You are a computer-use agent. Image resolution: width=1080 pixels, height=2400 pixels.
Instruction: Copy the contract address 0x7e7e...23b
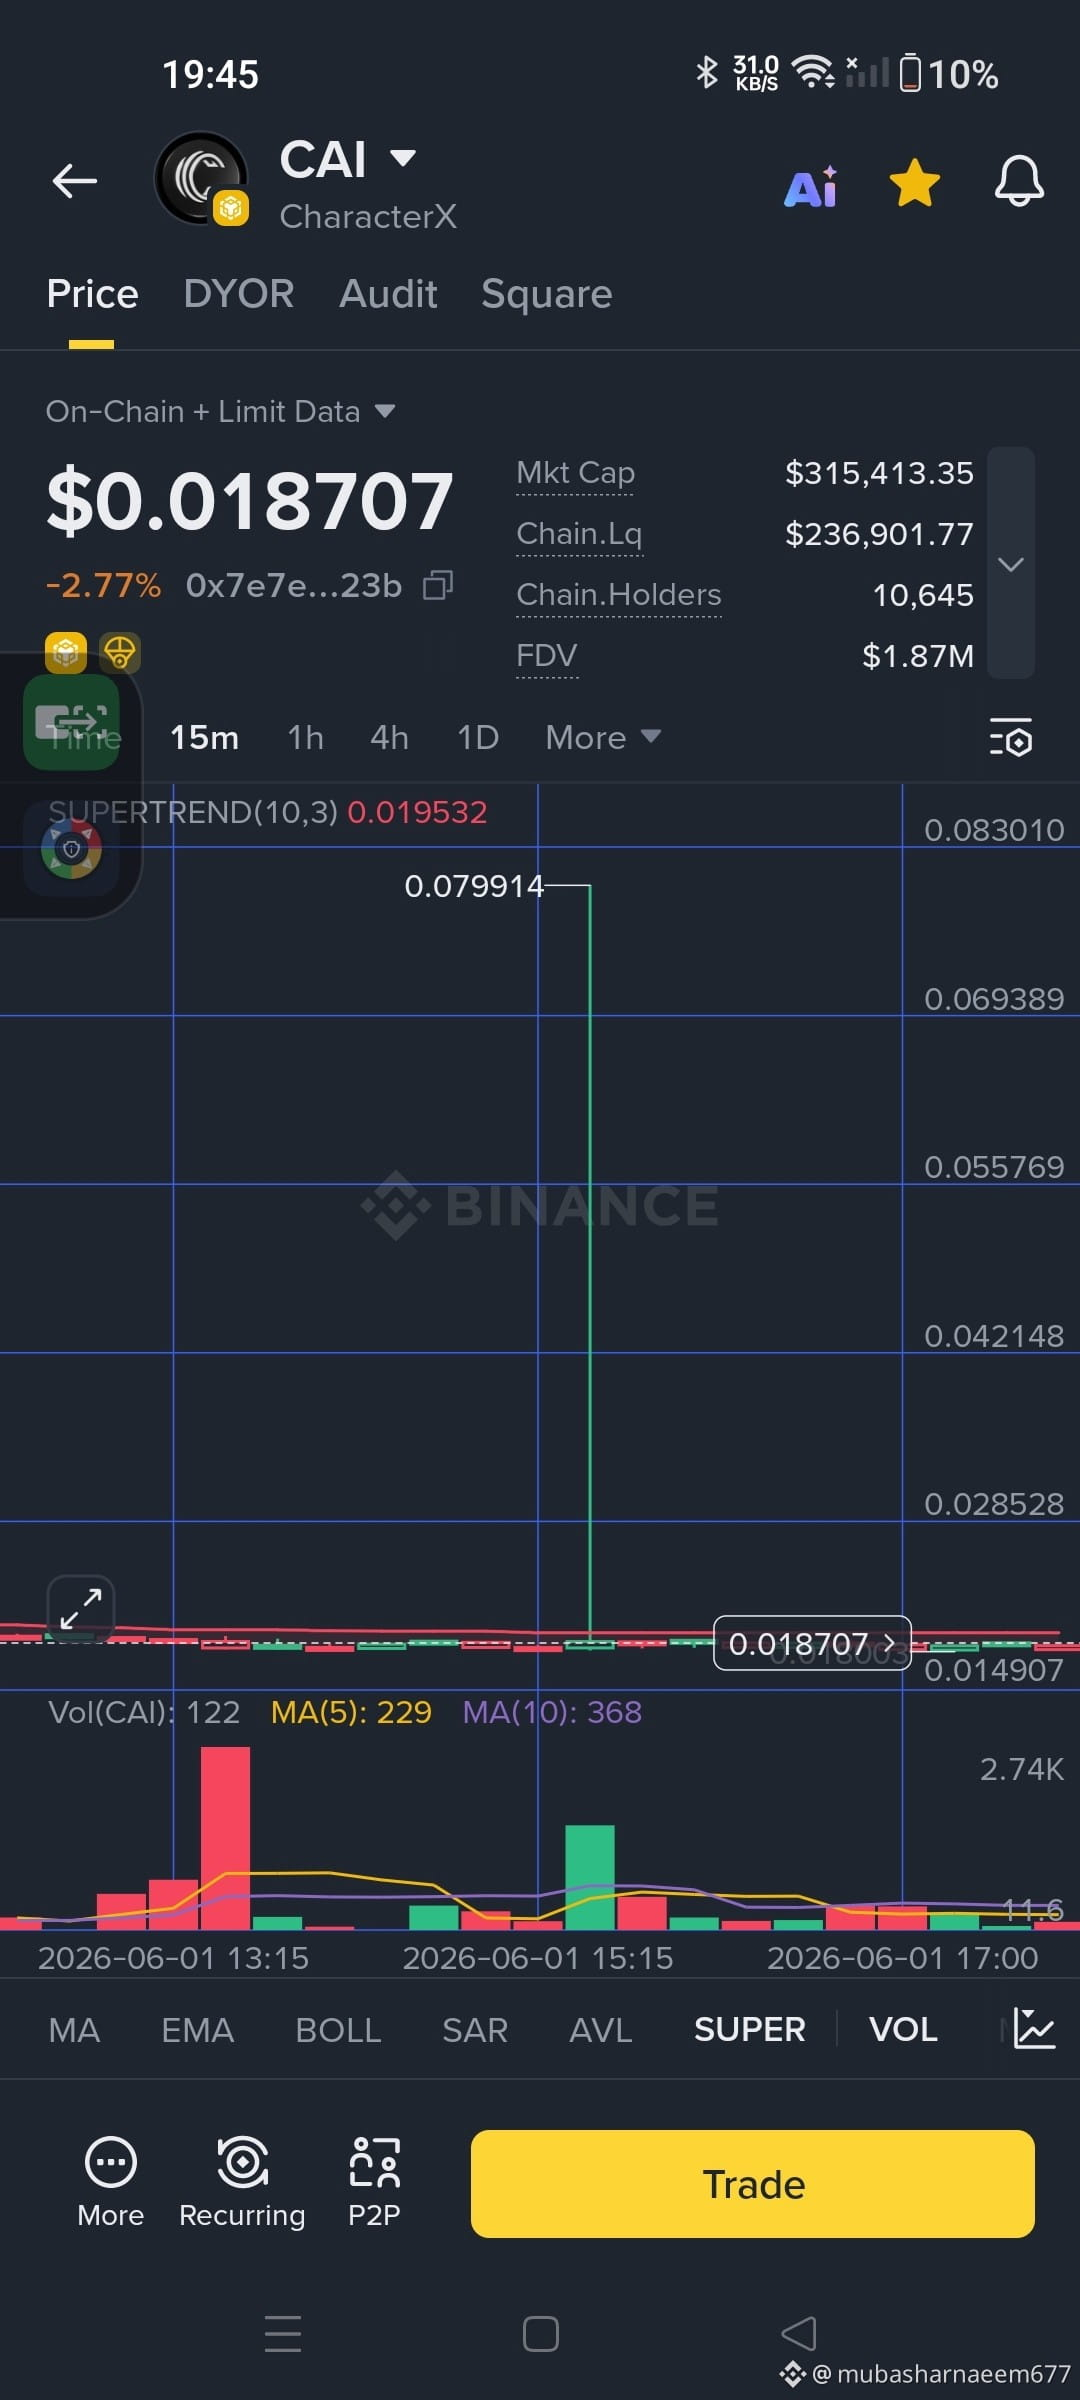tap(438, 585)
